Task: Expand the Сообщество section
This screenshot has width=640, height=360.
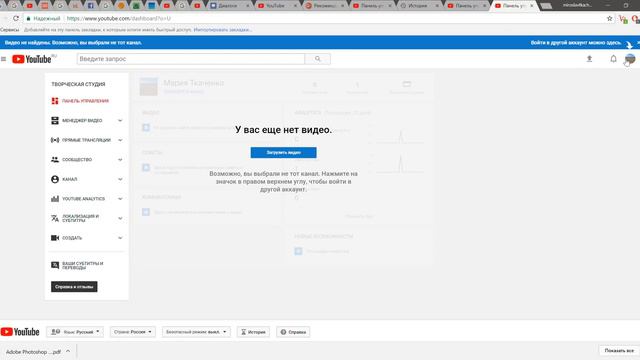Action: point(120,160)
